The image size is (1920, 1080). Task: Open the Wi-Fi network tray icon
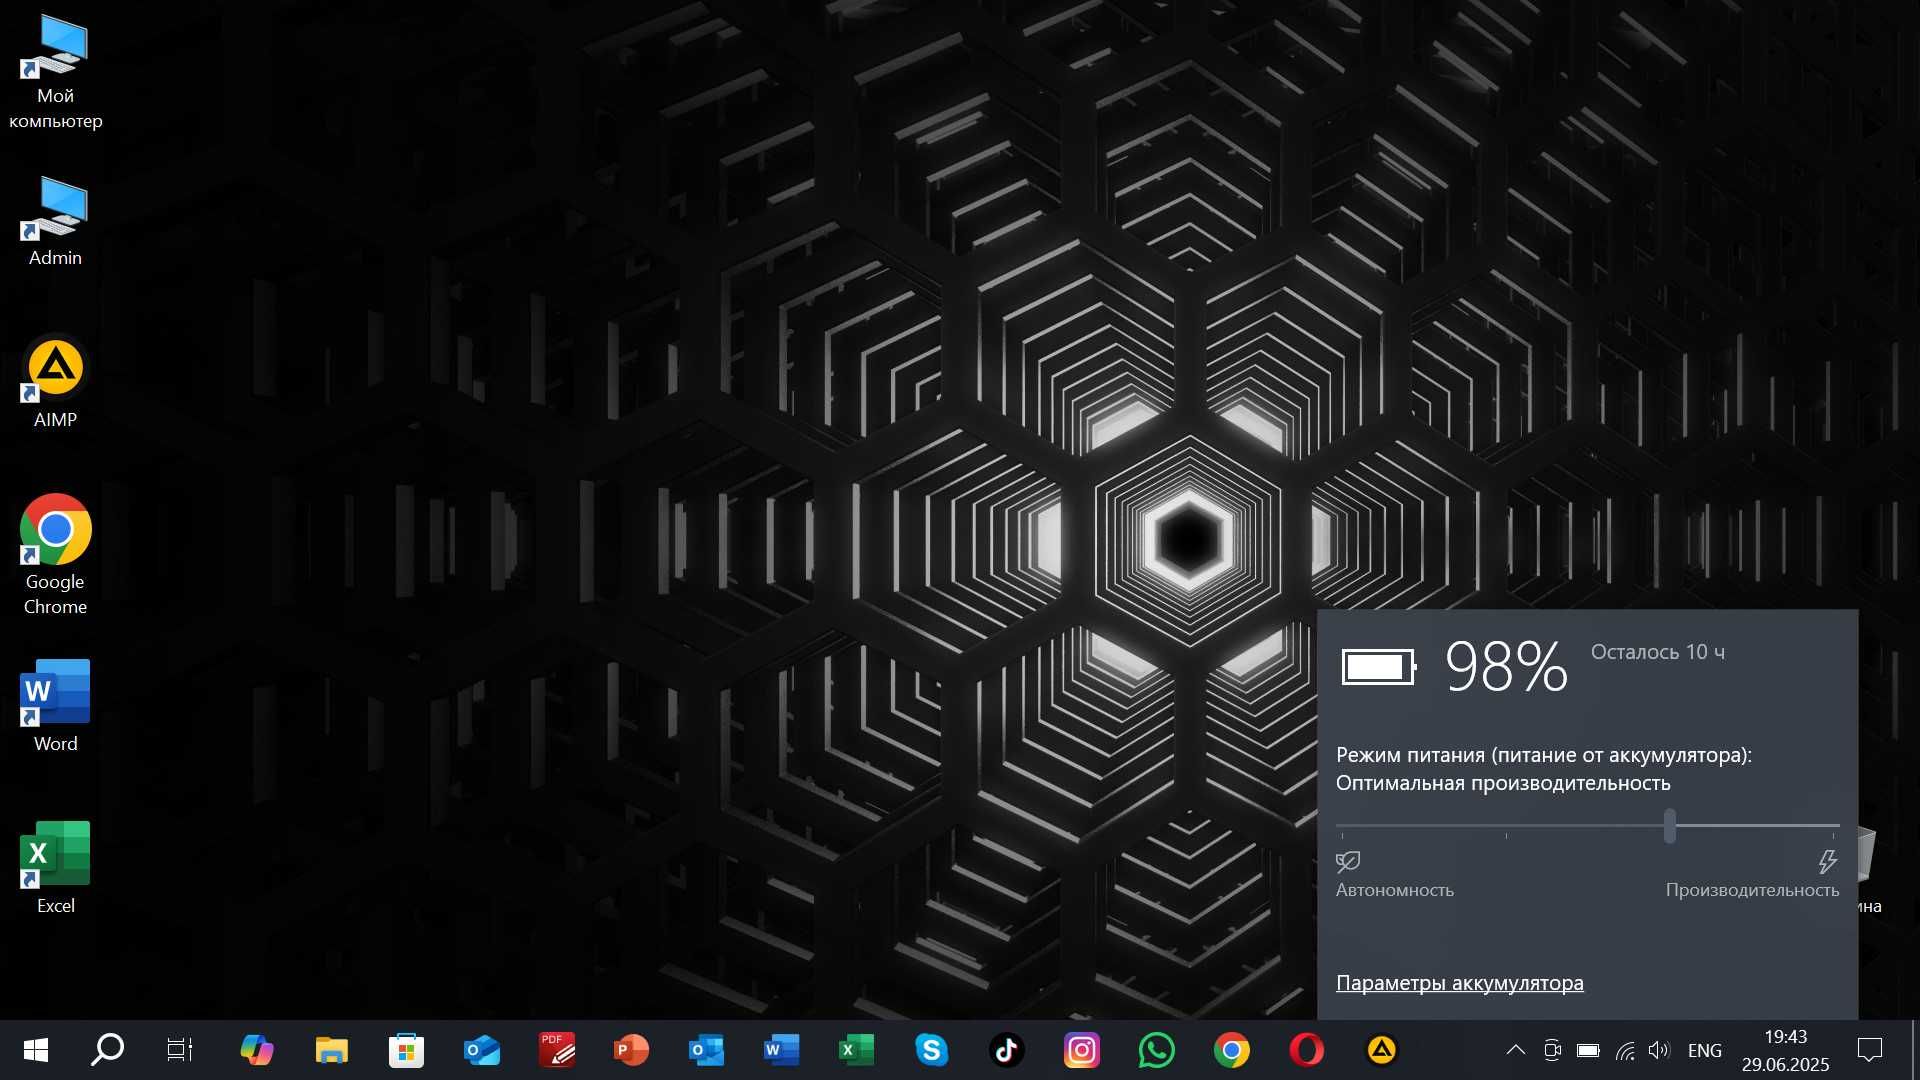click(1625, 1050)
